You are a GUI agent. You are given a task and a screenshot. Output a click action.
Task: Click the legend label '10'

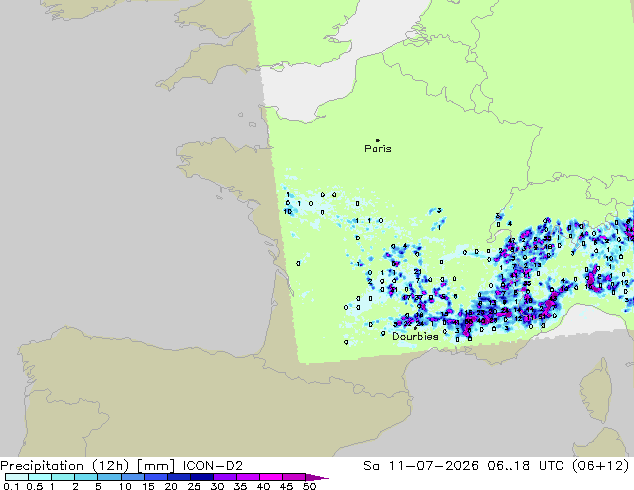125,486
